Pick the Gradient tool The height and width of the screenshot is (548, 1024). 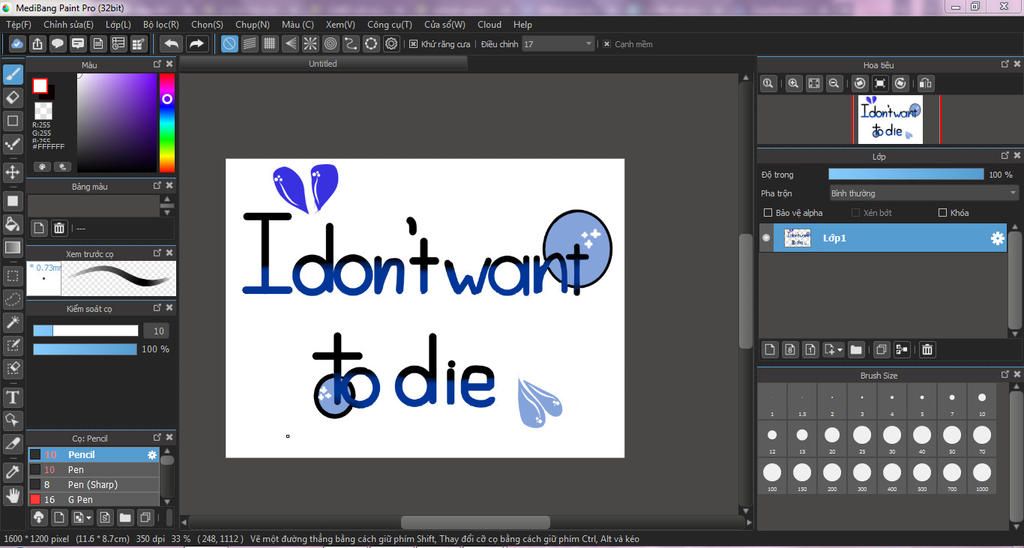pos(12,248)
